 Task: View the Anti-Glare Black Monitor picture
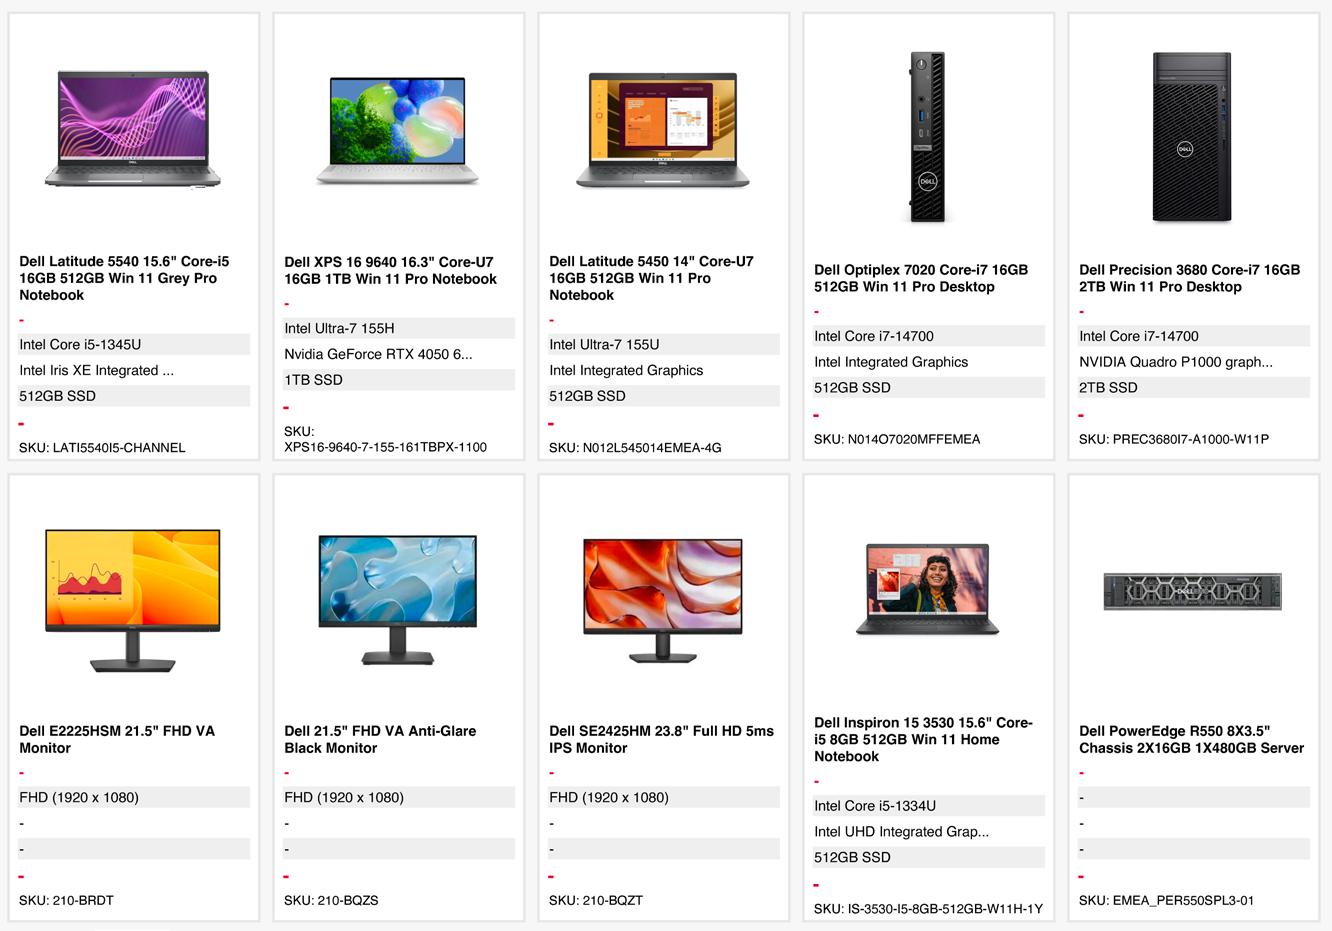398,600
